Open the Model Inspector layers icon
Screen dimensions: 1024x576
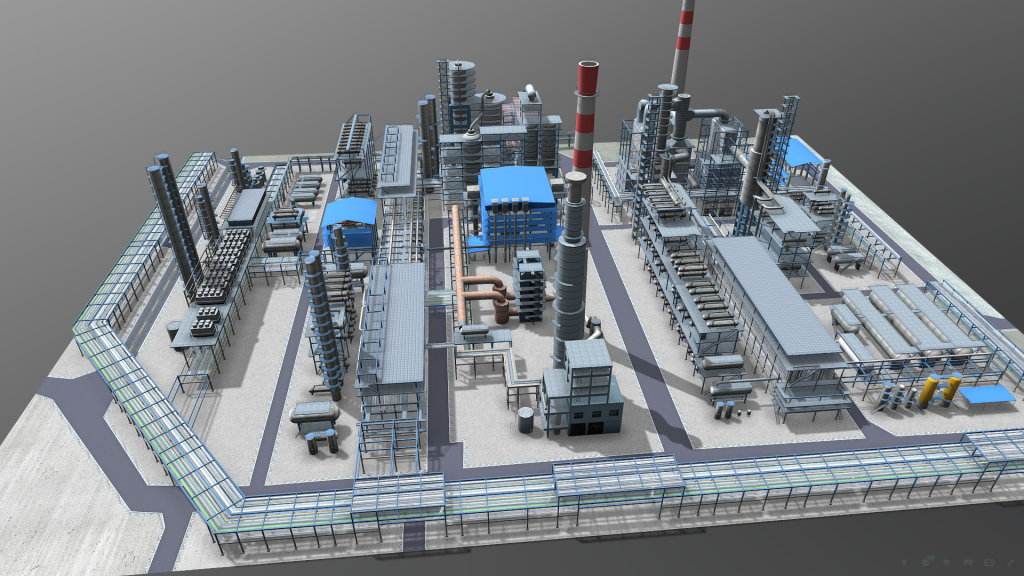pos(946,563)
